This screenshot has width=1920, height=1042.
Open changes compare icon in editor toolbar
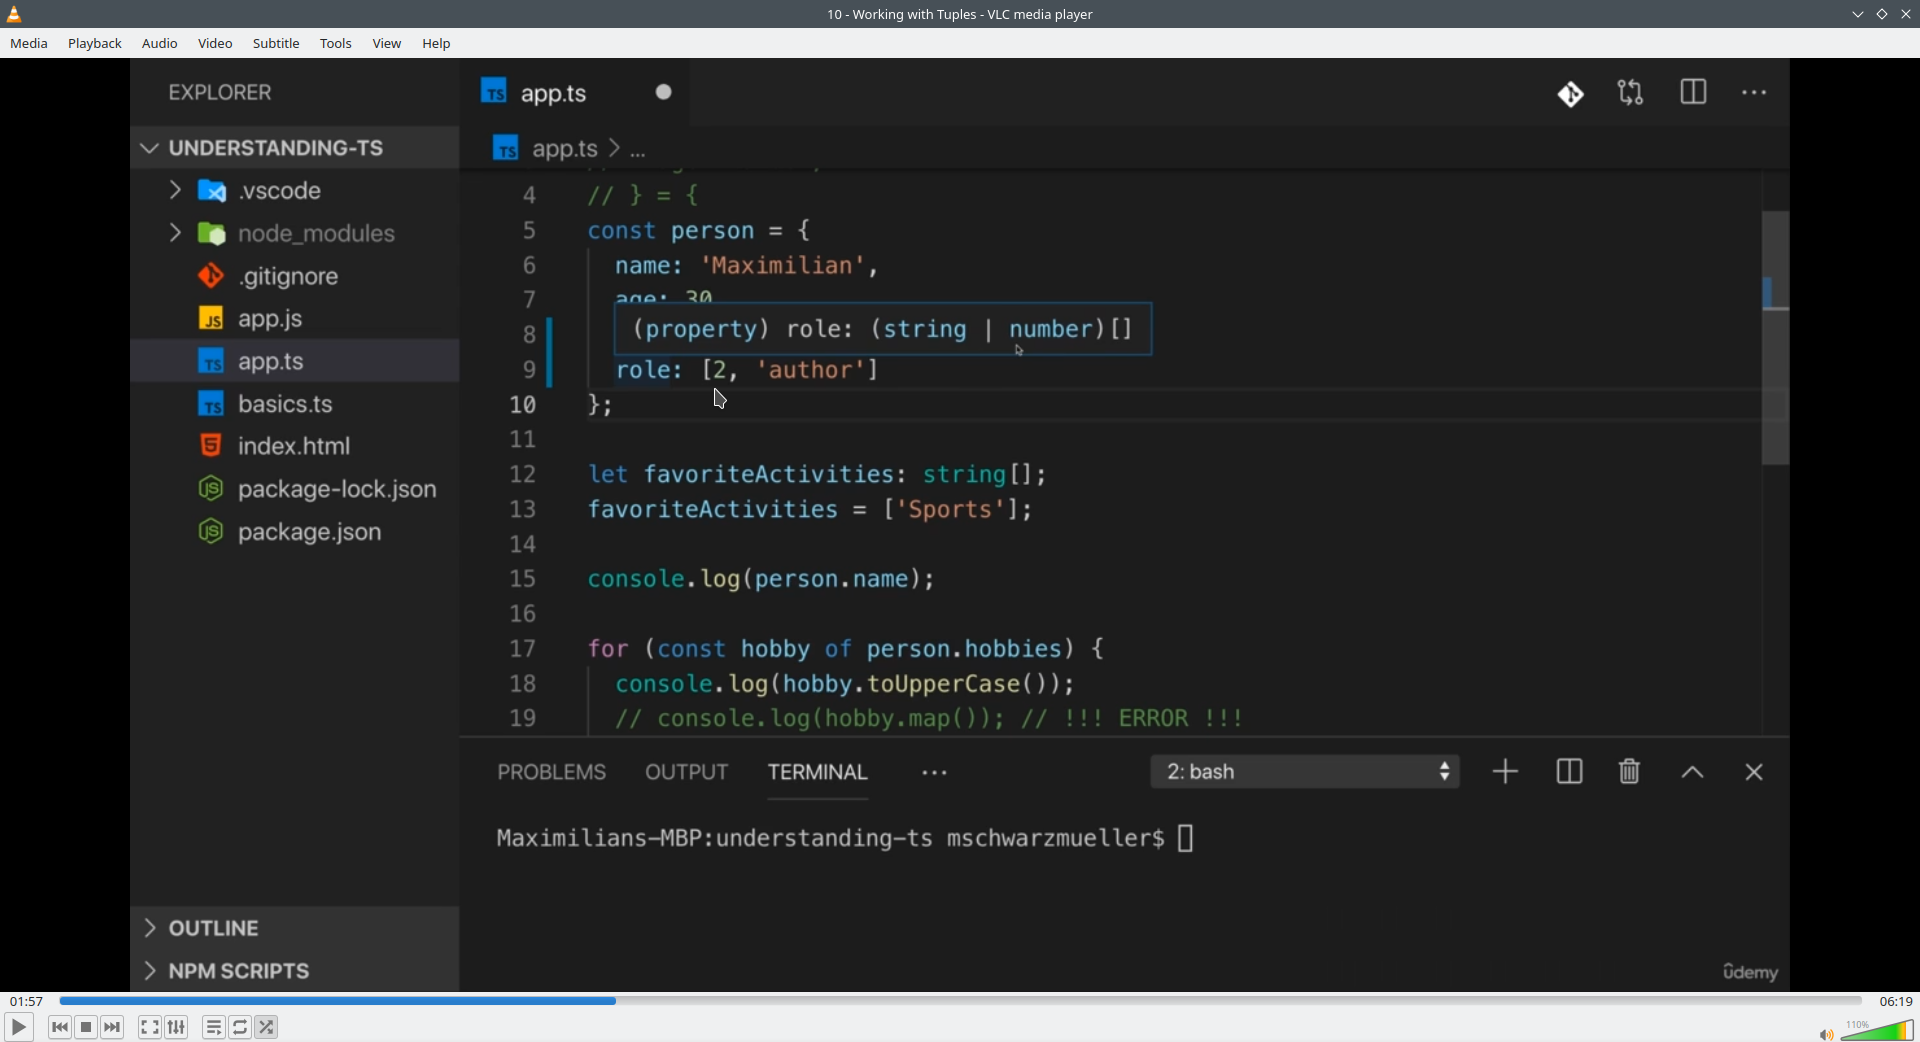1631,93
